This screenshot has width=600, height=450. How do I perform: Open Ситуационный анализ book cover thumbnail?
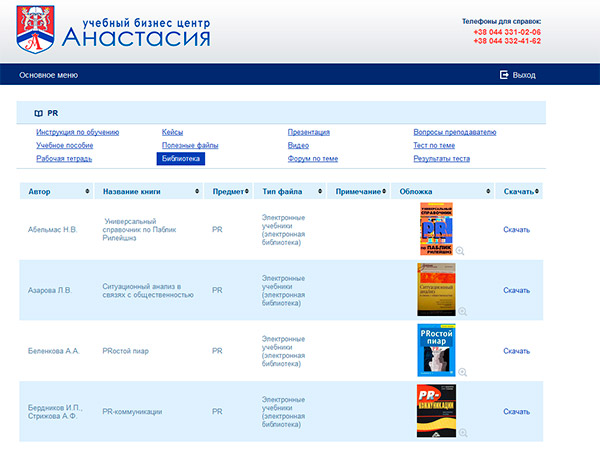(x=436, y=288)
